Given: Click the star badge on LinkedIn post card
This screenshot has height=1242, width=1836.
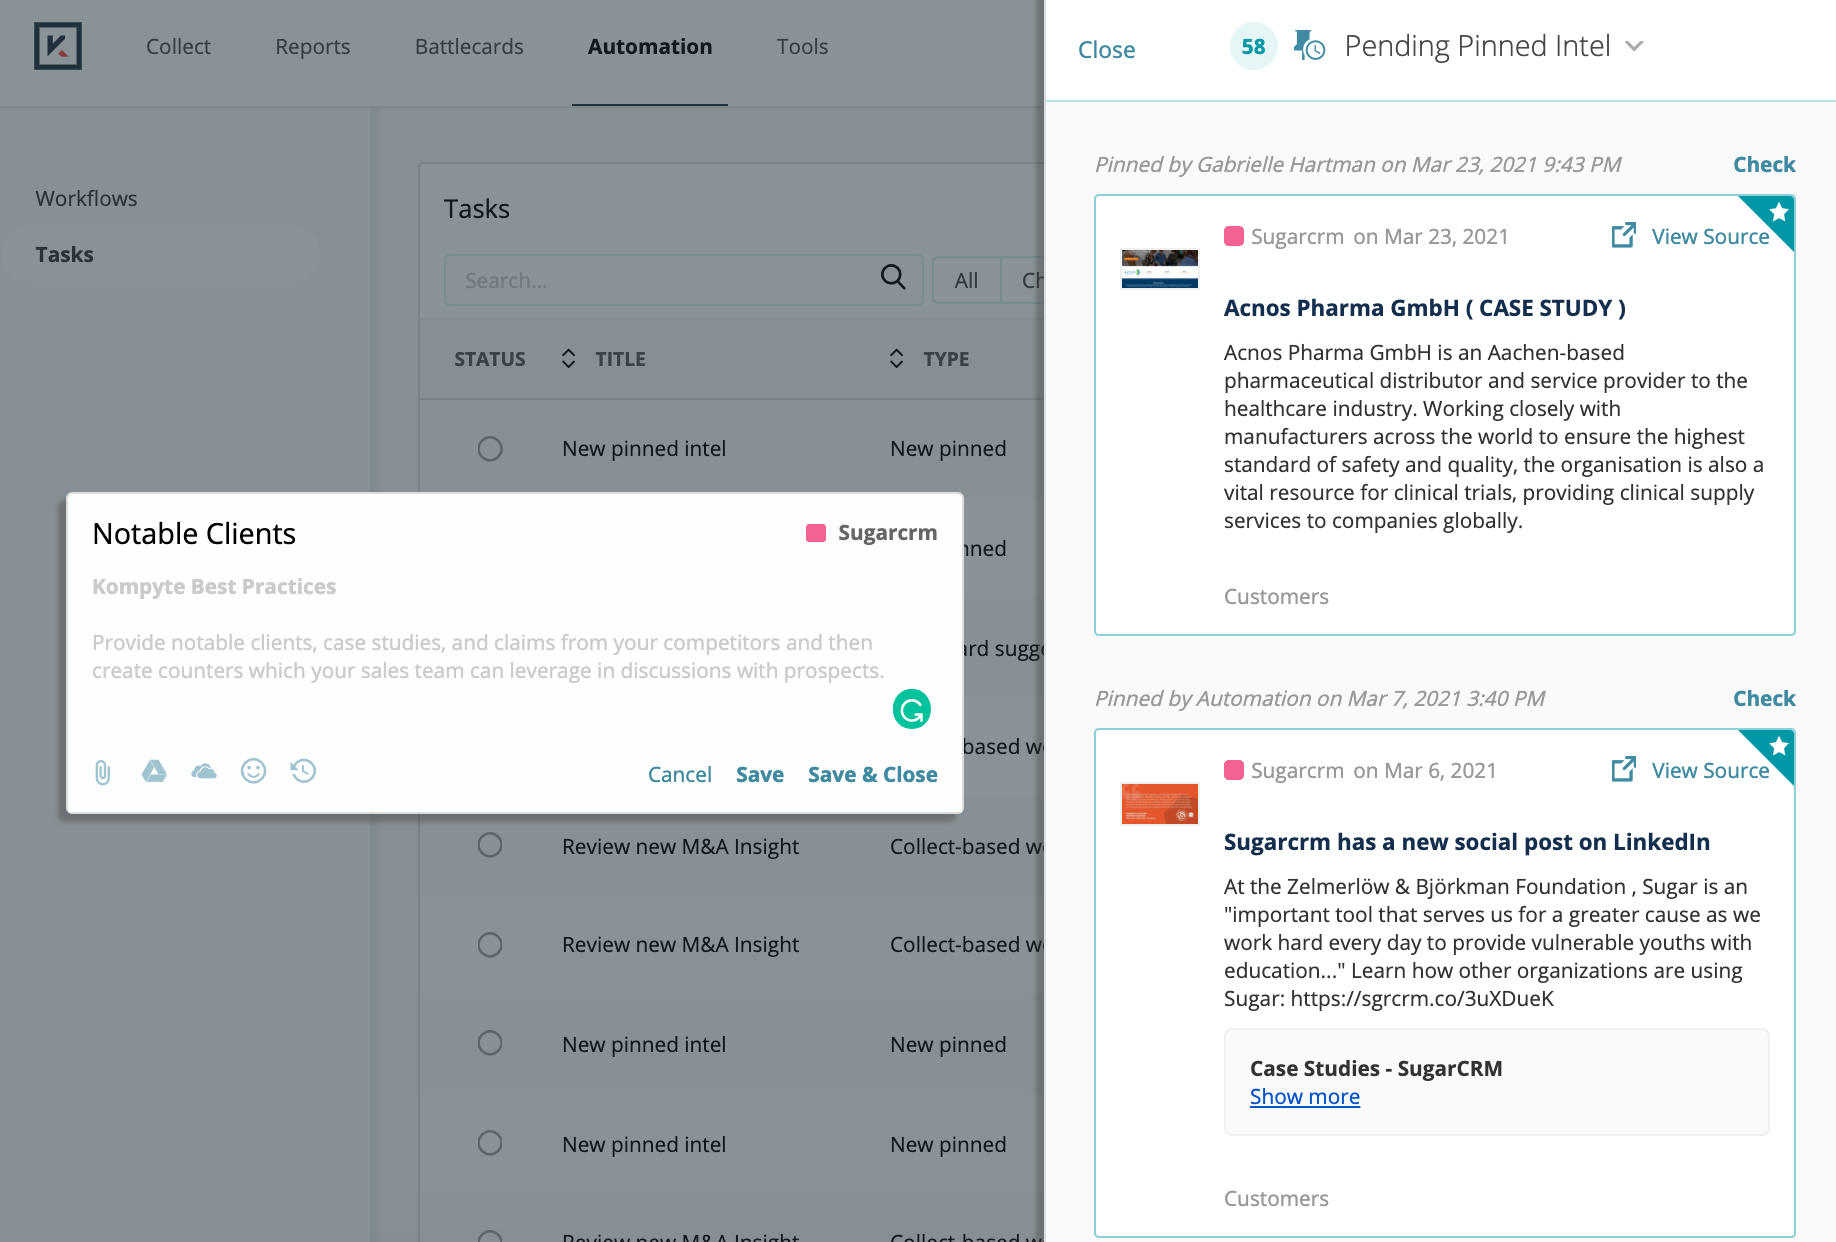Looking at the screenshot, I should click(x=1778, y=746).
